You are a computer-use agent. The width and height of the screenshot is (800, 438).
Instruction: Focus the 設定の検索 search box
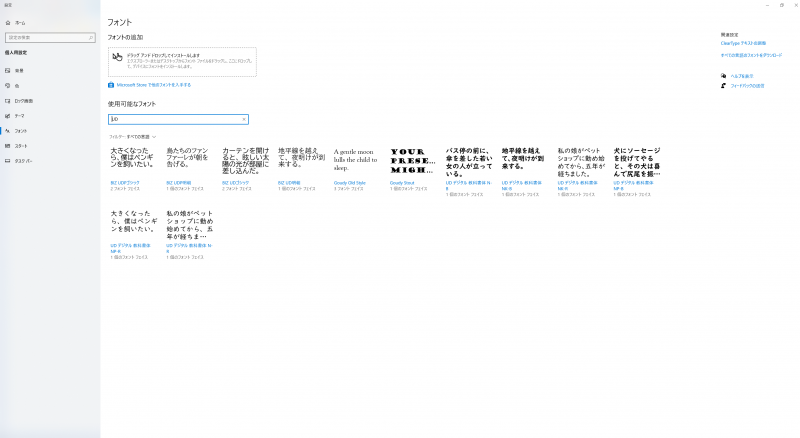50,38
